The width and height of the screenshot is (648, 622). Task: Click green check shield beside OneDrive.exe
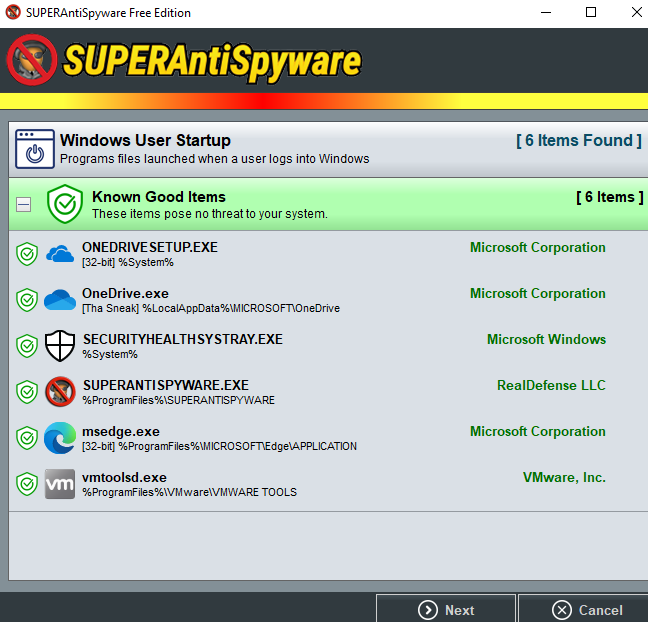[27, 300]
